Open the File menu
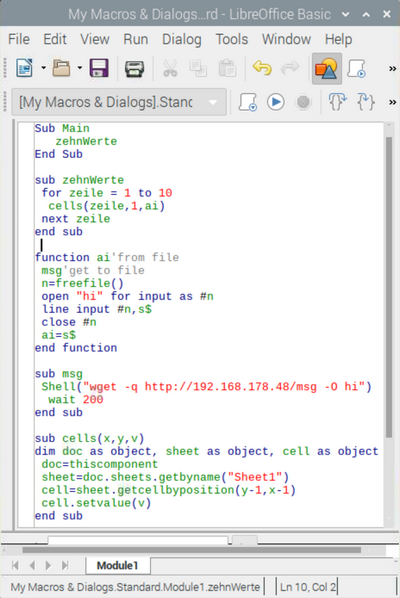Viewport: 400px width, 598px height. coord(19,39)
